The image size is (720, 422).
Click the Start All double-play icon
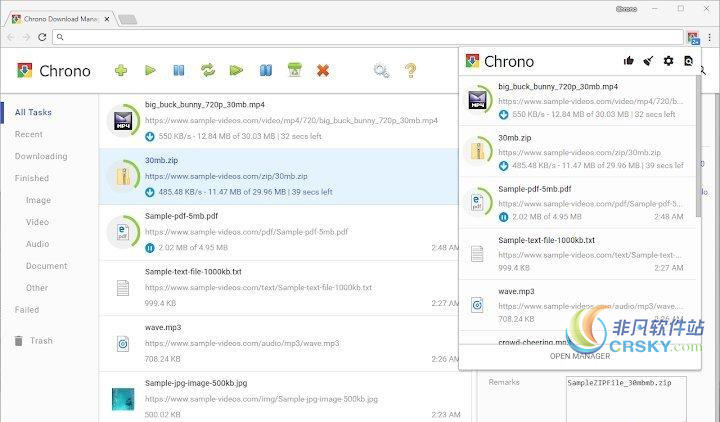(236, 70)
